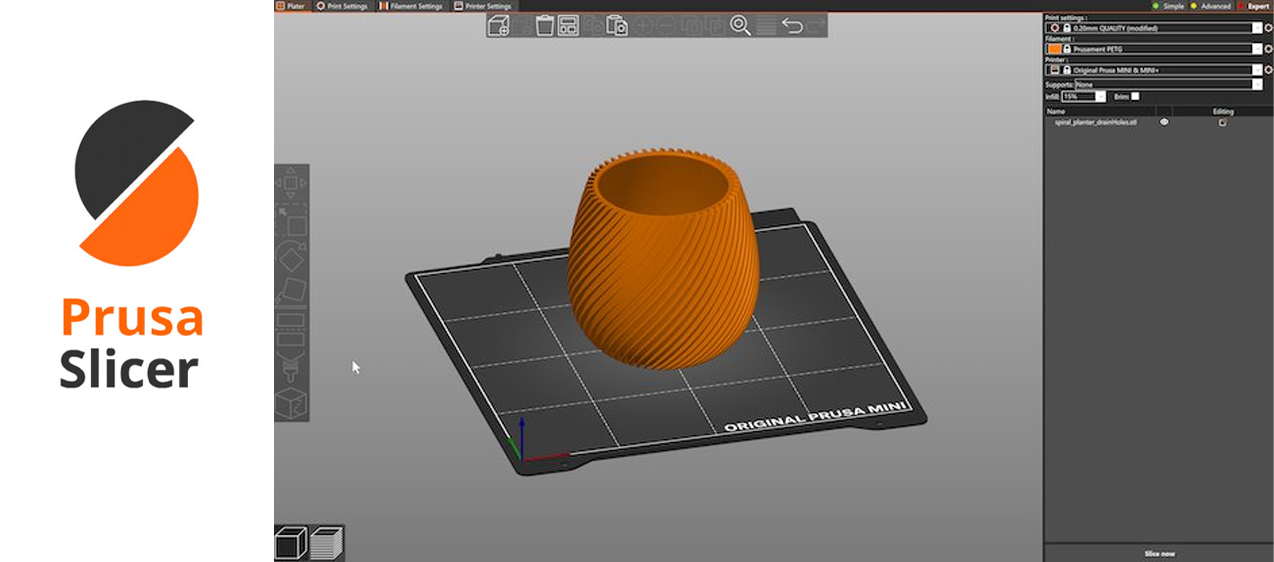Viewport: 1274px width, 562px height.
Task: Select Simple mode
Action: tap(1167, 6)
